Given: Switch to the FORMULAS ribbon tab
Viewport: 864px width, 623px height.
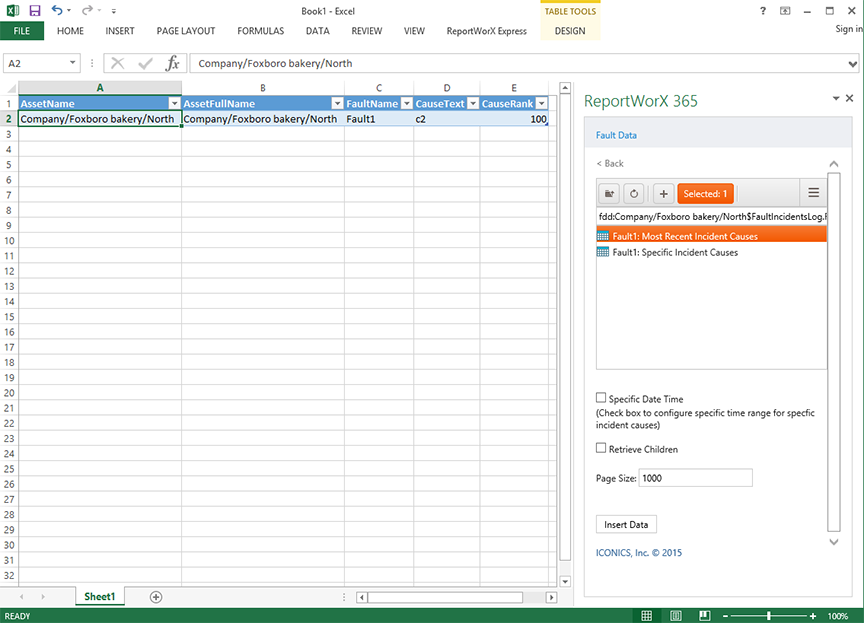Looking at the screenshot, I should (260, 31).
